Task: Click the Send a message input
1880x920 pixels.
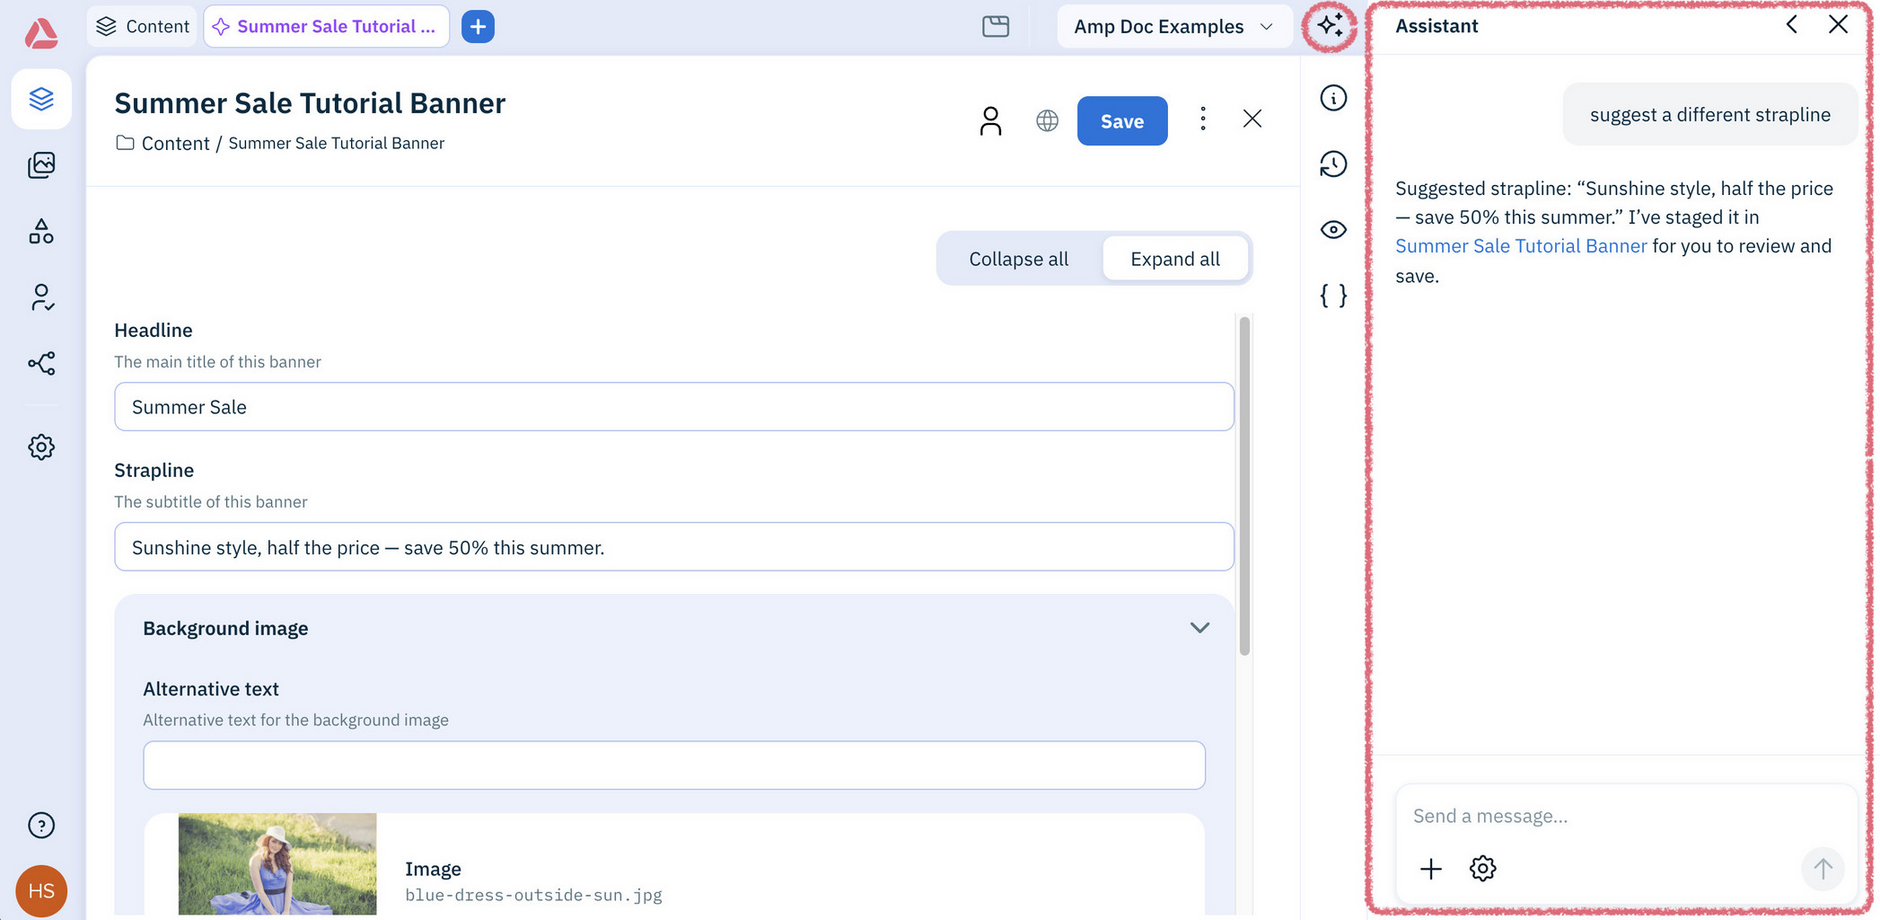Action: (1626, 816)
